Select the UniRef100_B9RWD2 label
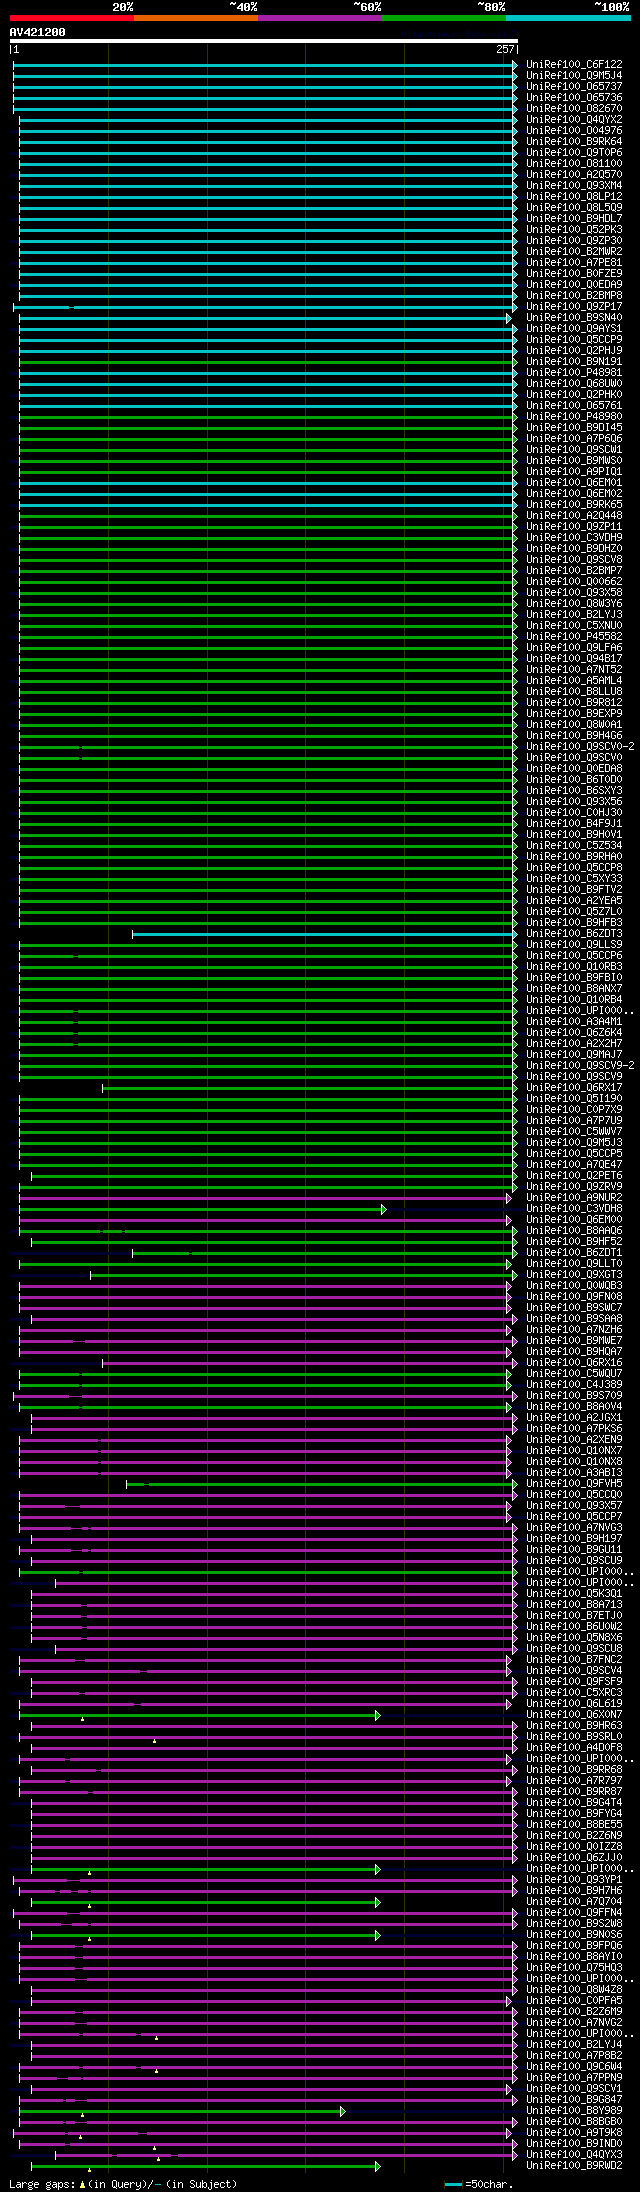The width and height of the screenshot is (640, 2192). tap(574, 2165)
